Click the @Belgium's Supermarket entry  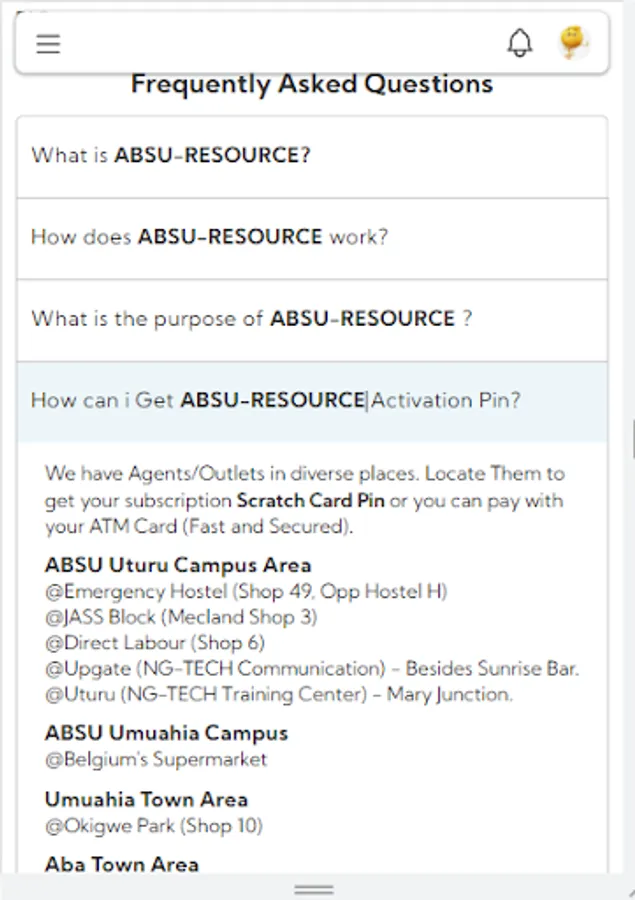[156, 759]
